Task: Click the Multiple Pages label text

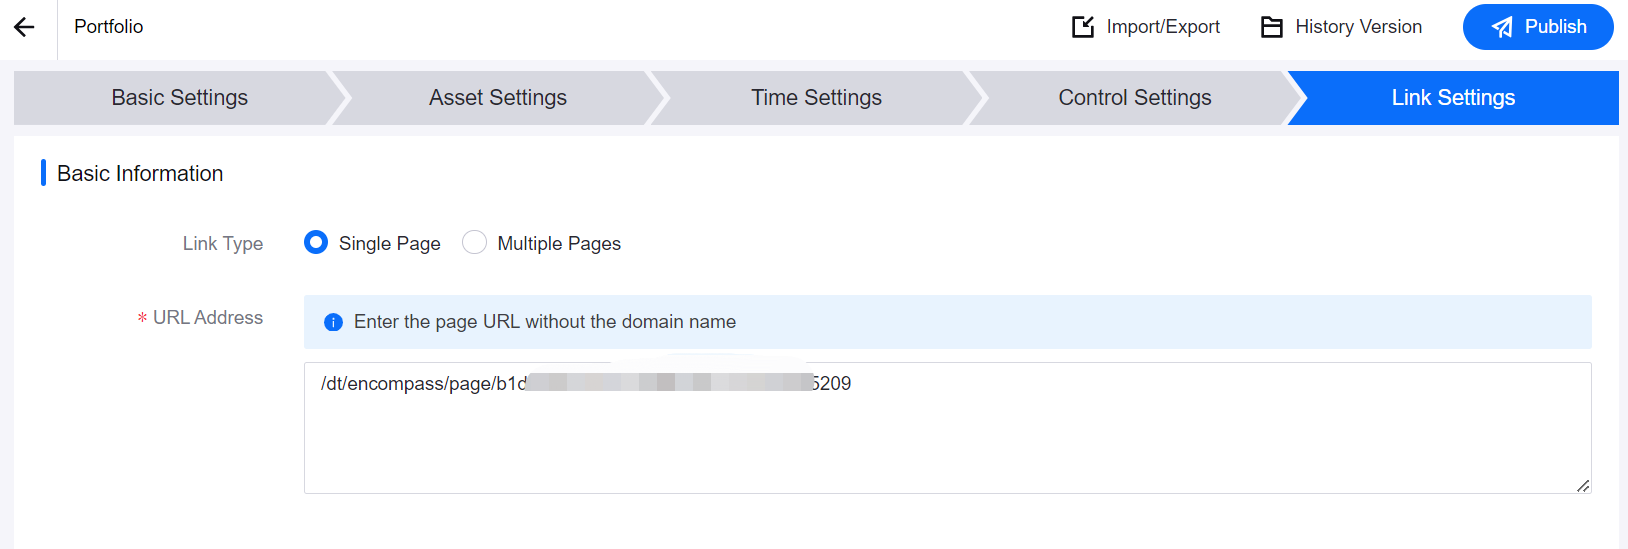Action: point(559,244)
